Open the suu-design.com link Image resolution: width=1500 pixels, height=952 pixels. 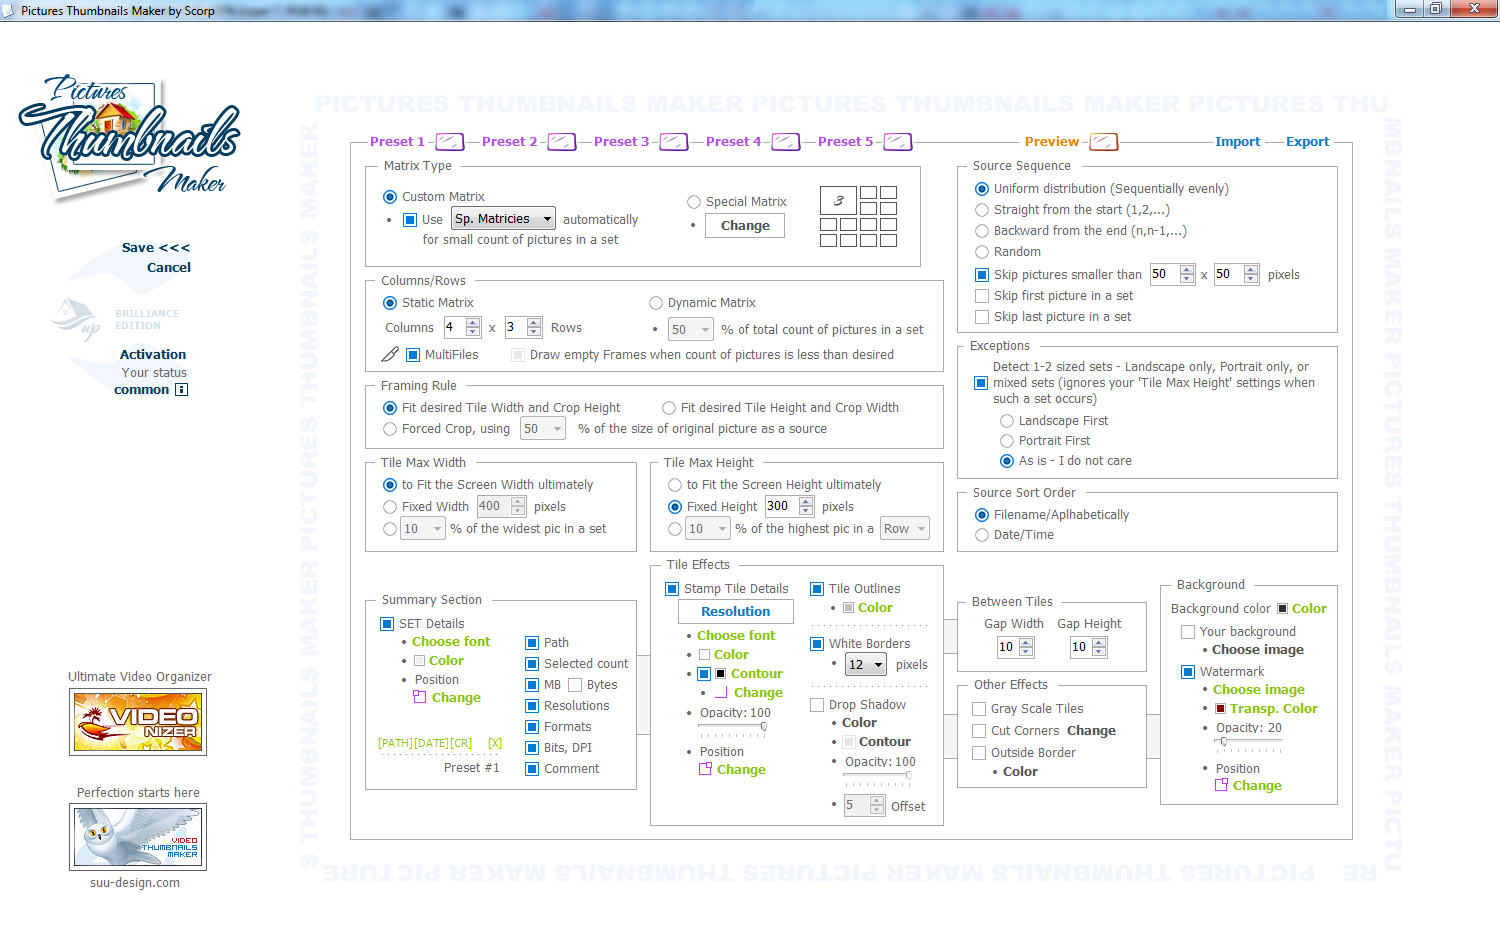click(x=135, y=883)
